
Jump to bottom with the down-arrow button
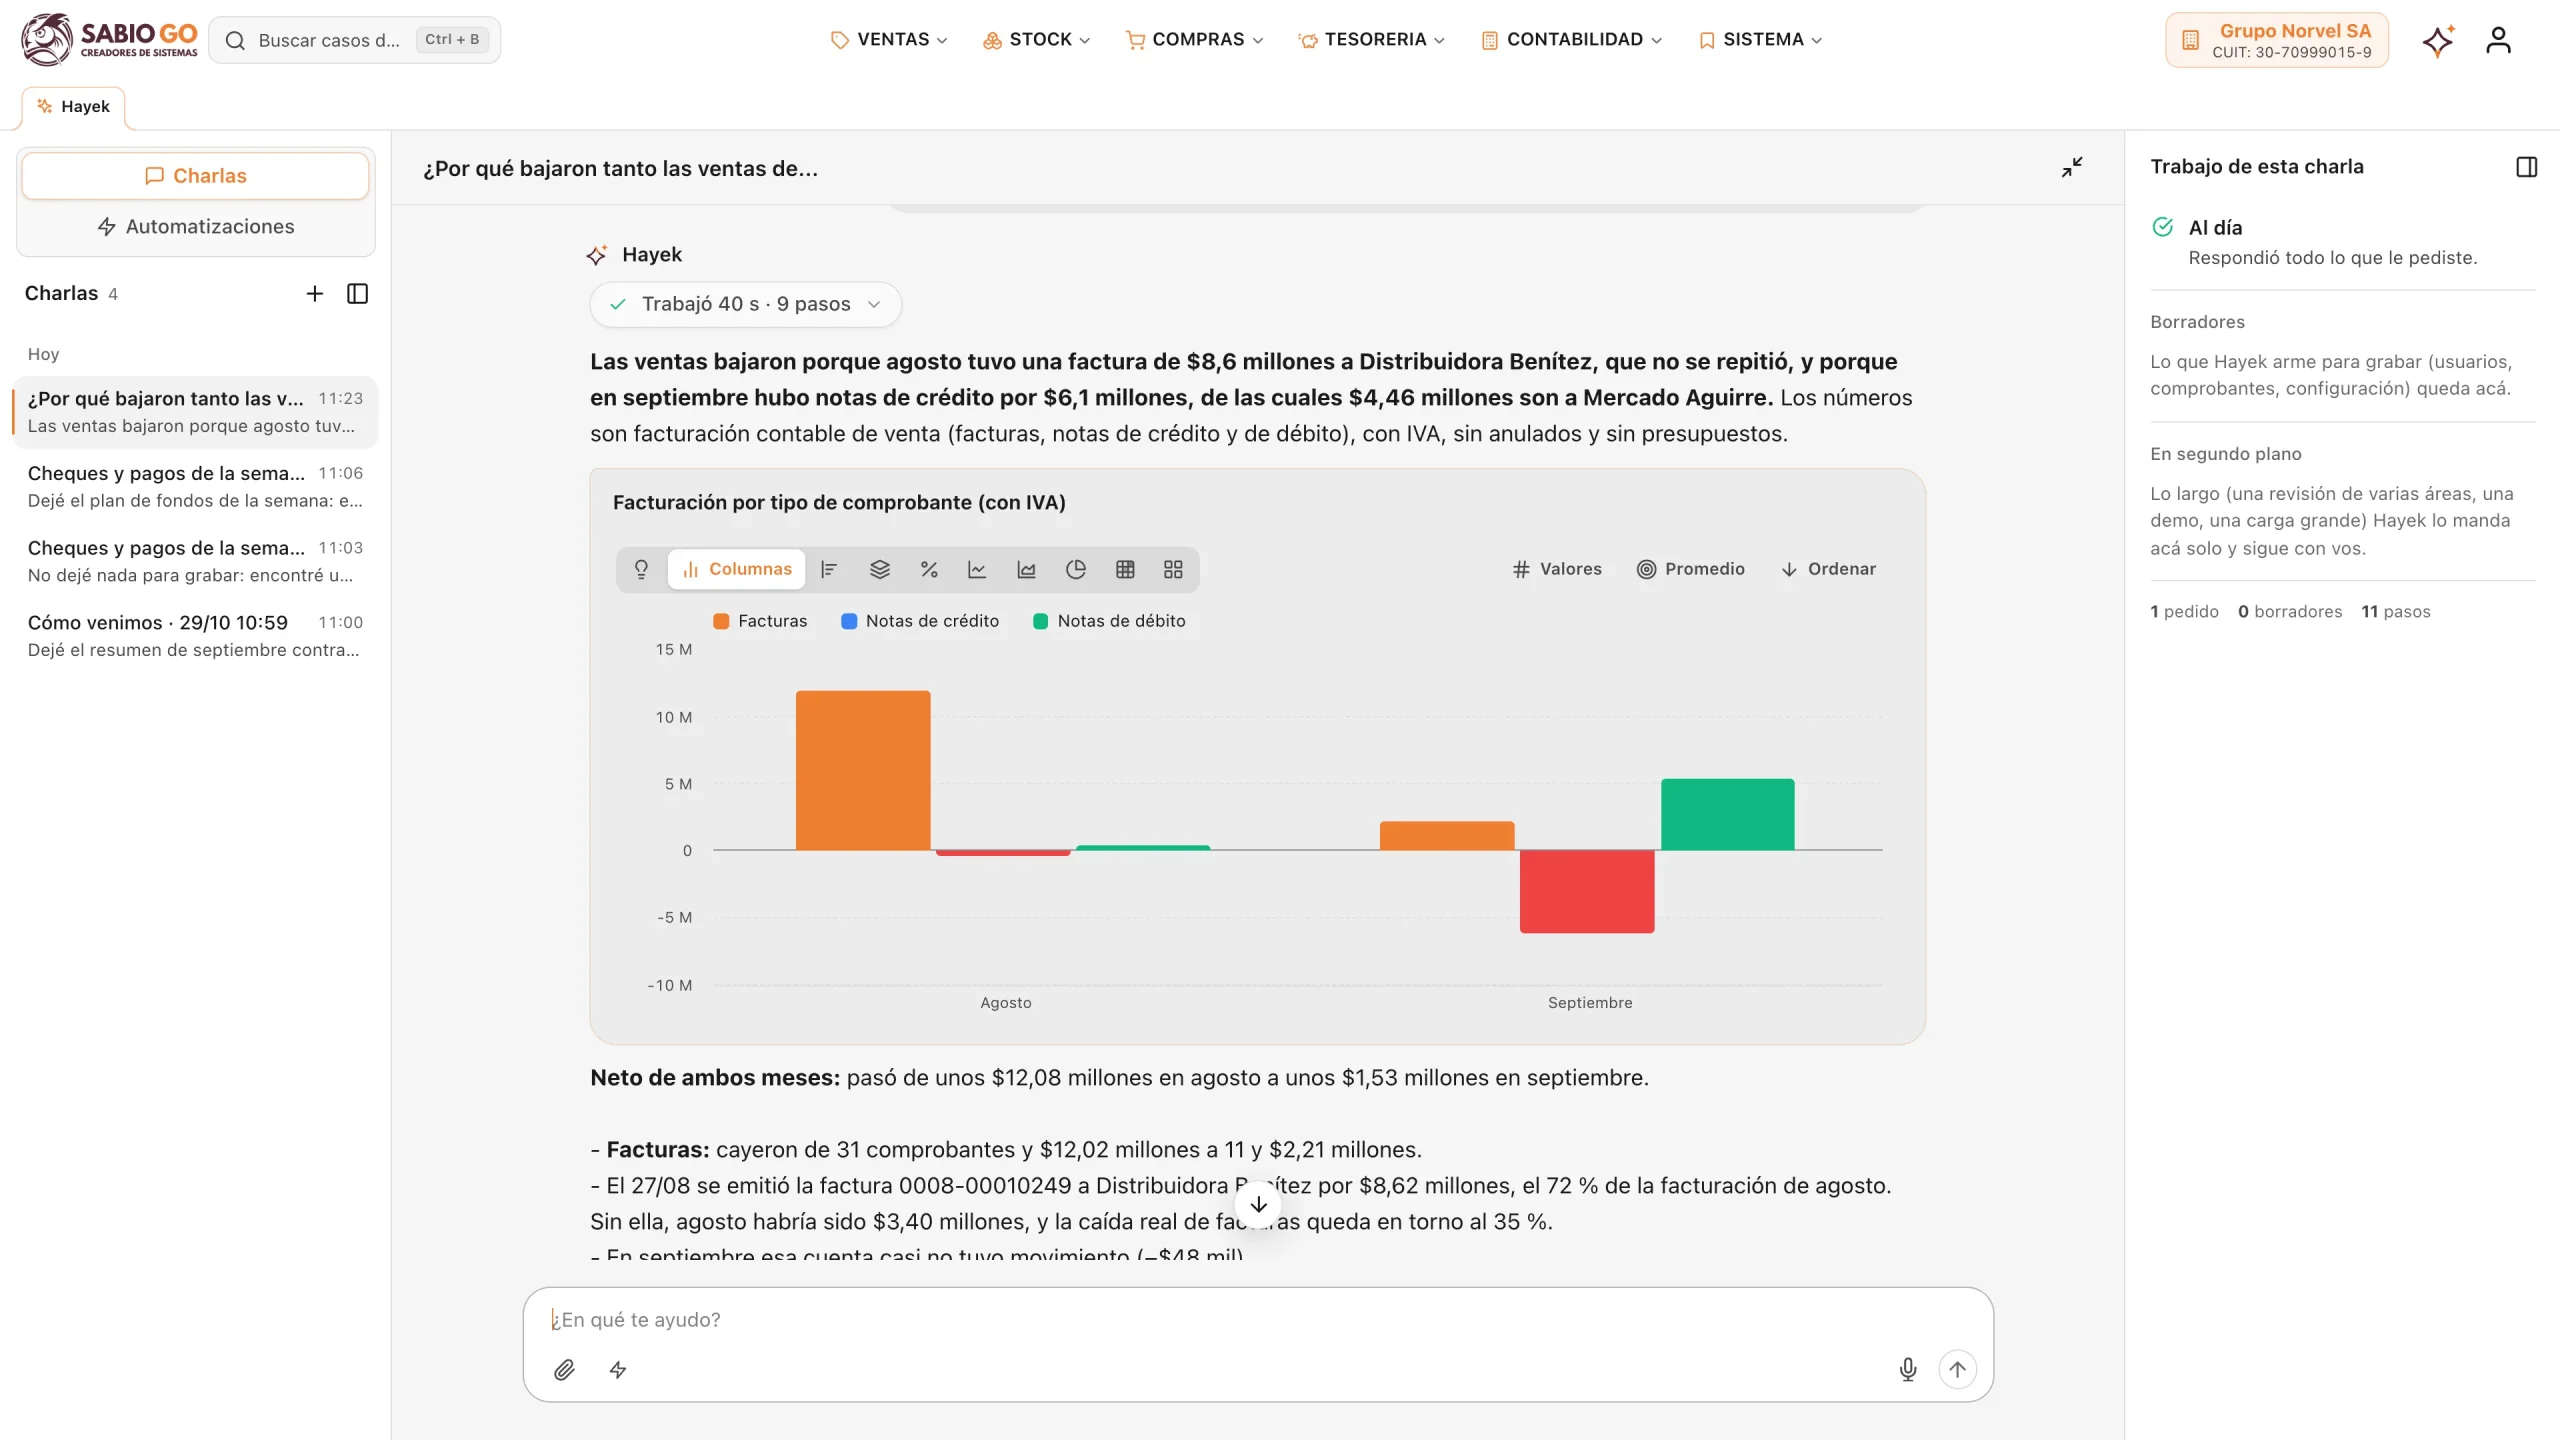(x=1258, y=1205)
